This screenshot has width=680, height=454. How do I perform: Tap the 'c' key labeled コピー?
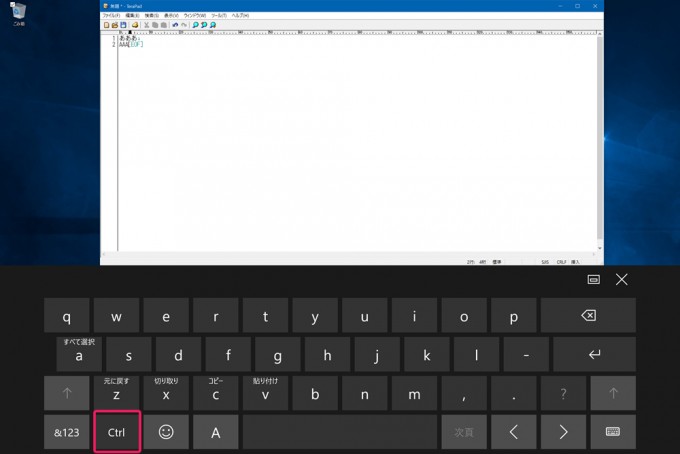216,393
